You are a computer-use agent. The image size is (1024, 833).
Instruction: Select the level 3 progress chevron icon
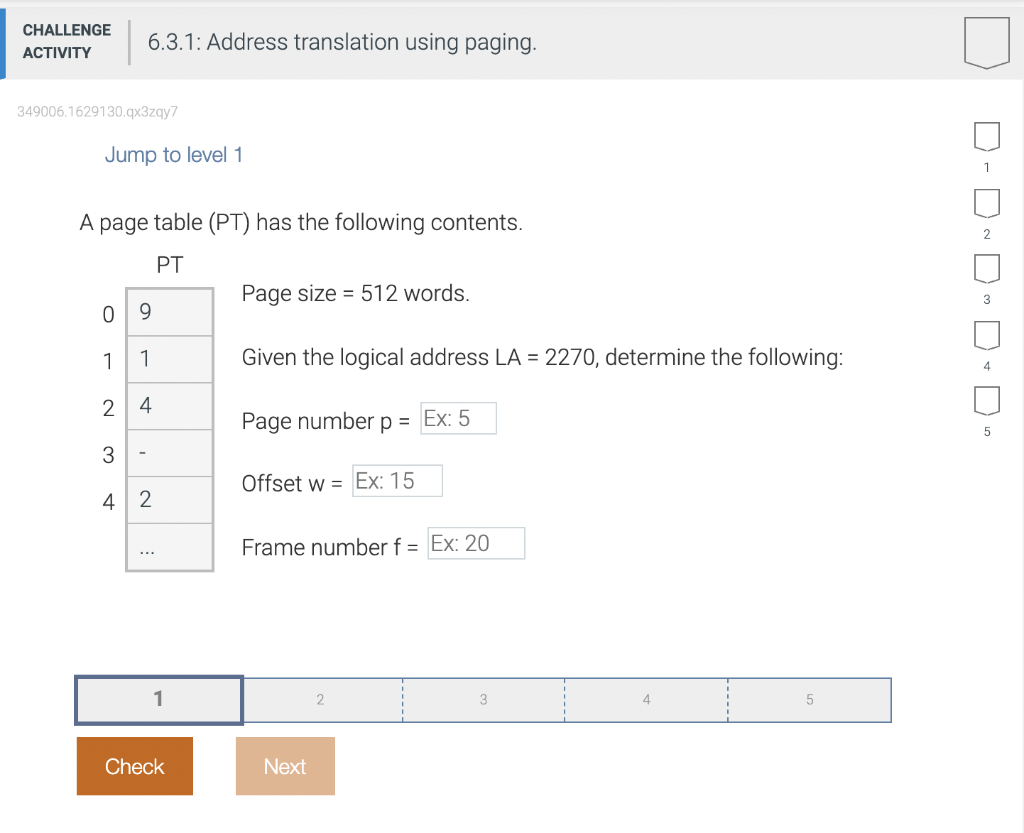click(986, 270)
